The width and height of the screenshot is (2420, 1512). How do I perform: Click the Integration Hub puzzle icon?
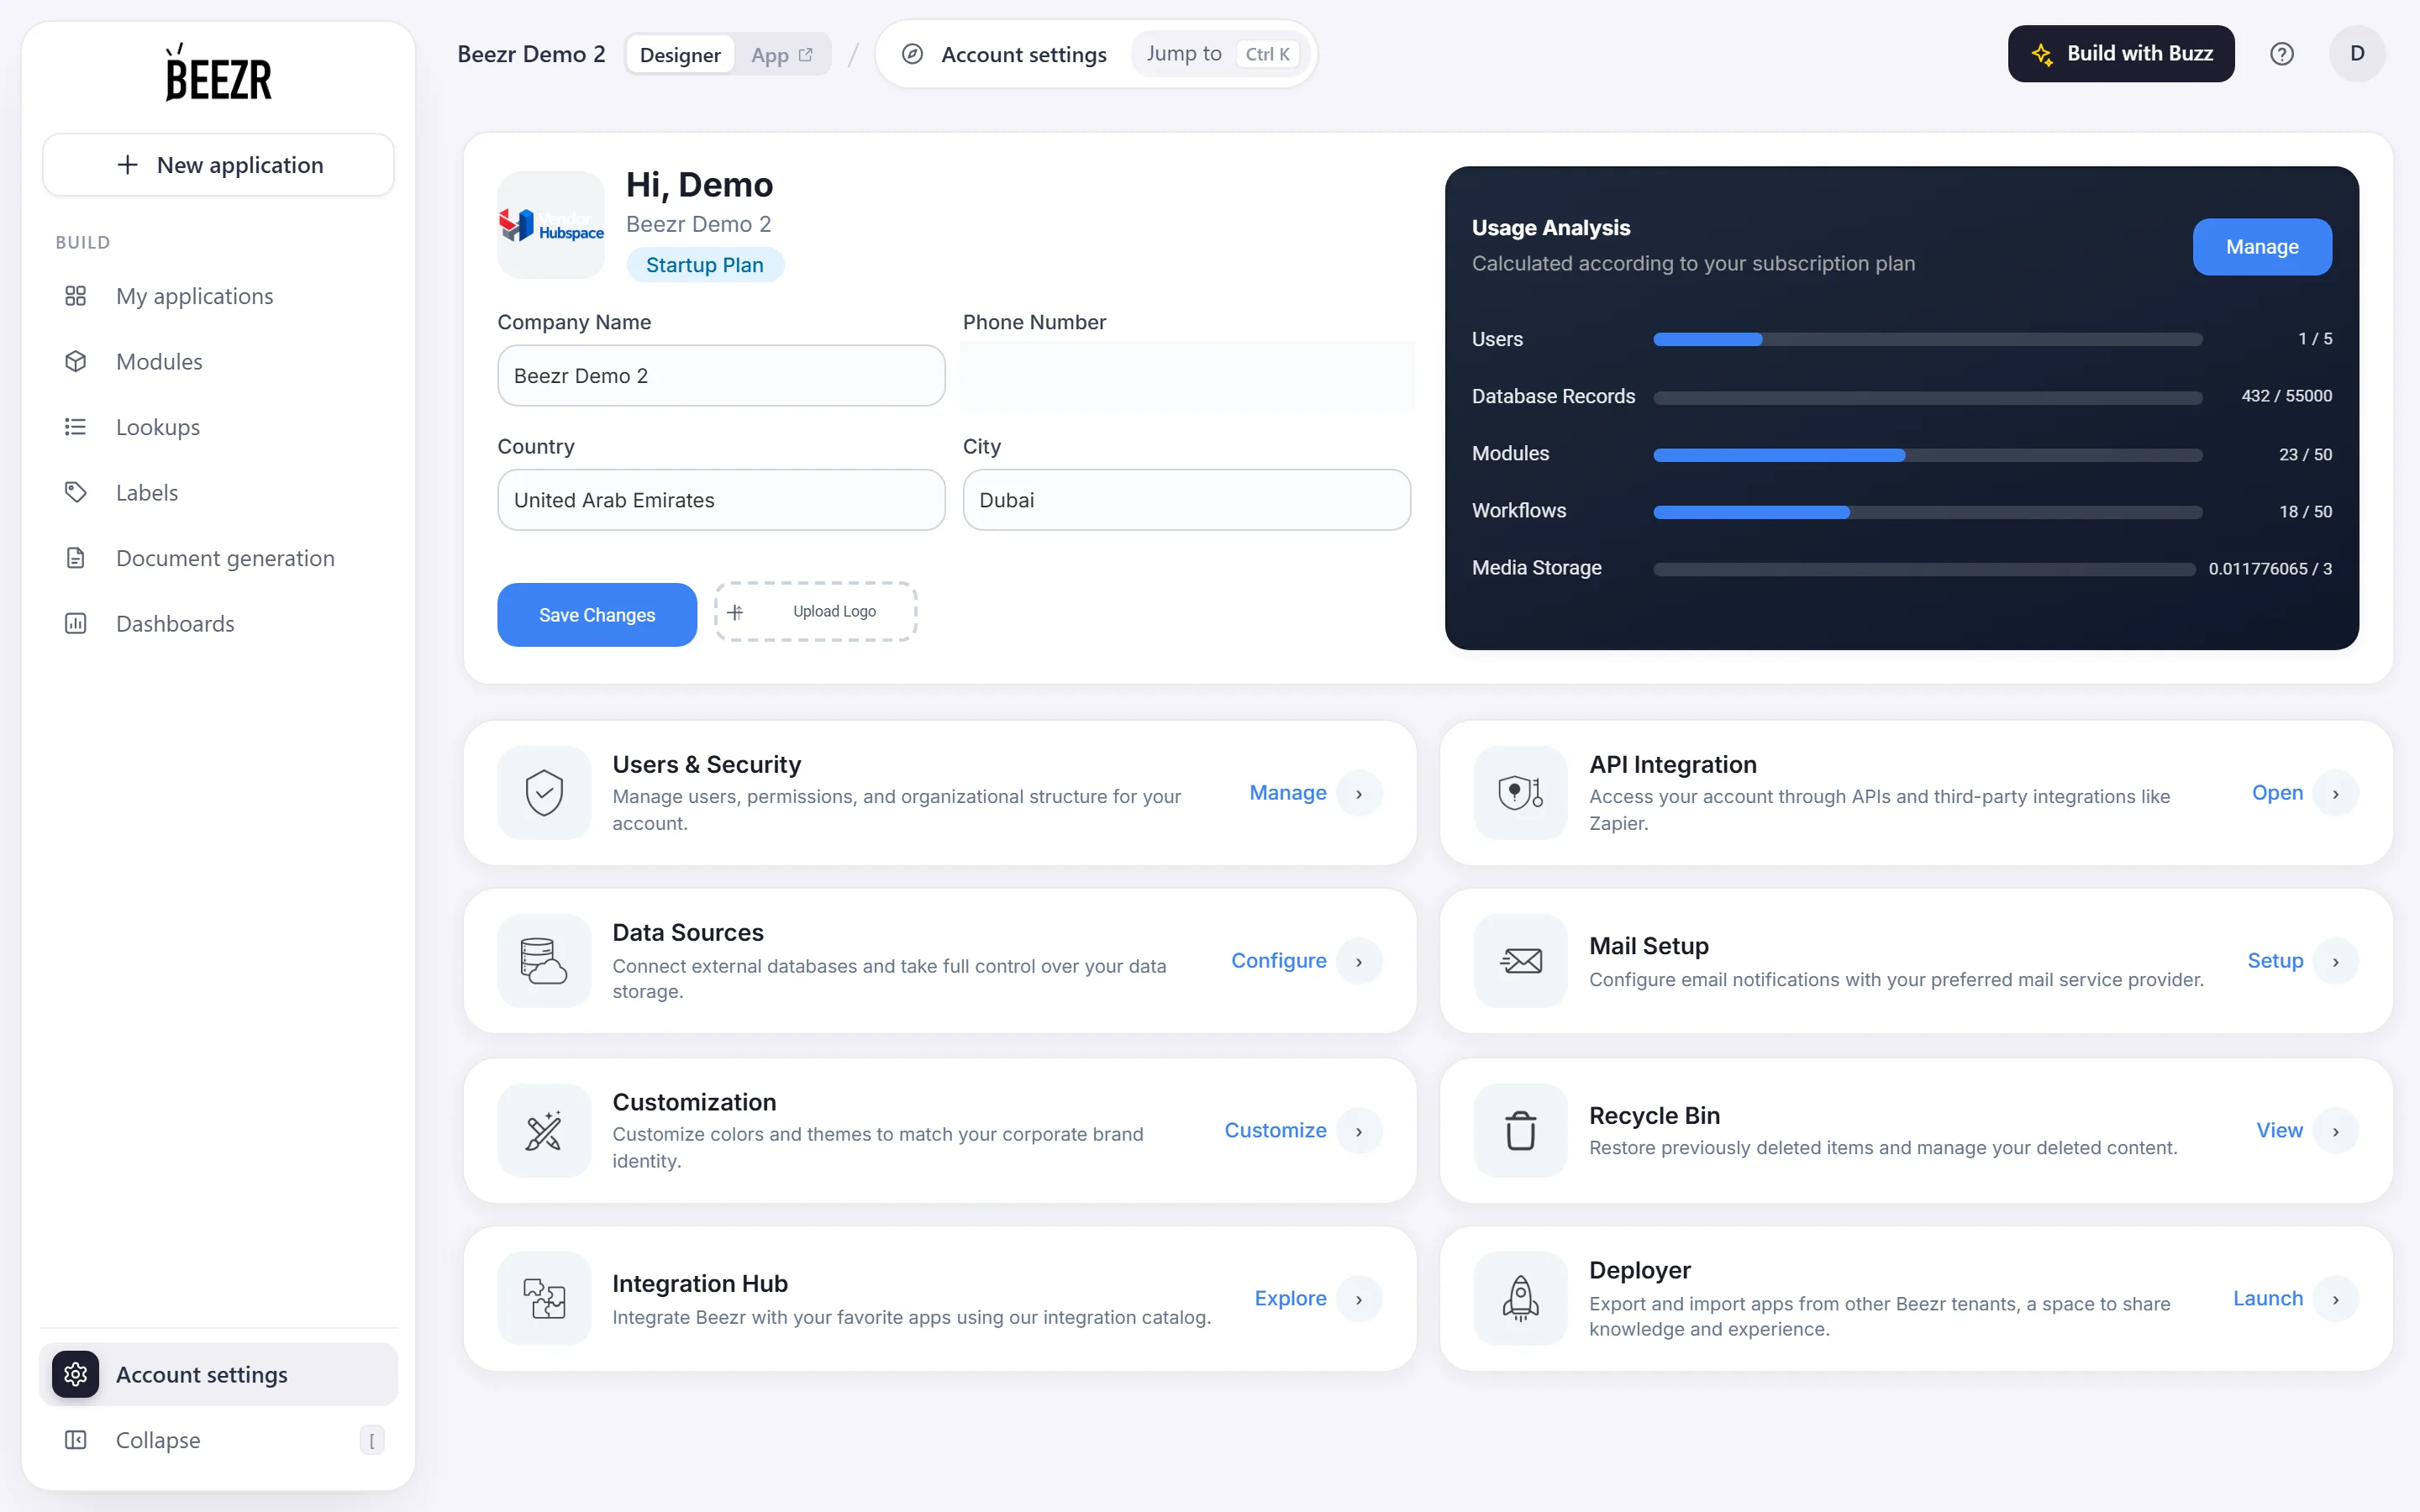pyautogui.click(x=544, y=1298)
